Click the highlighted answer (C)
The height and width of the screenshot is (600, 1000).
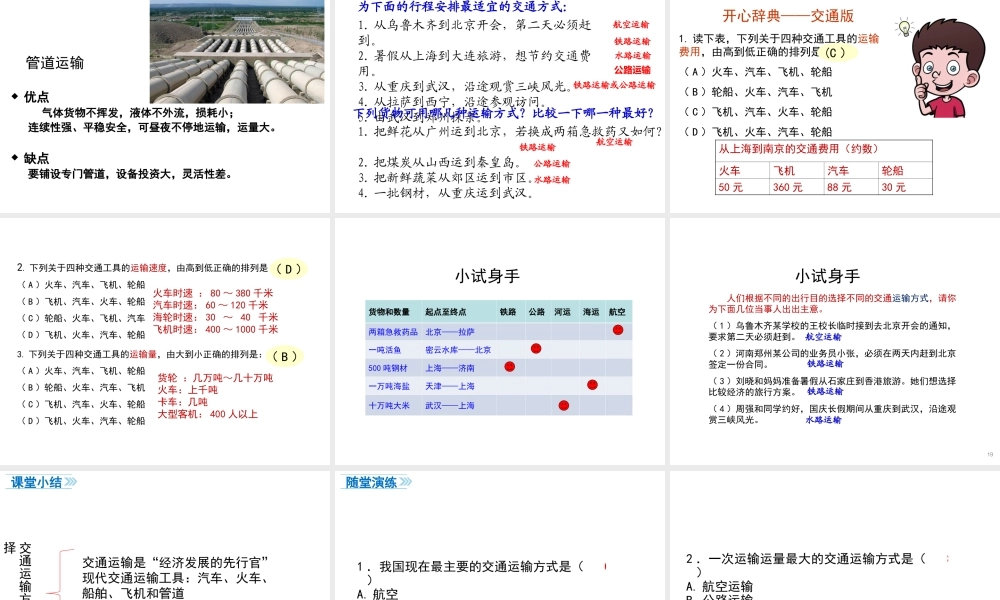point(835,52)
